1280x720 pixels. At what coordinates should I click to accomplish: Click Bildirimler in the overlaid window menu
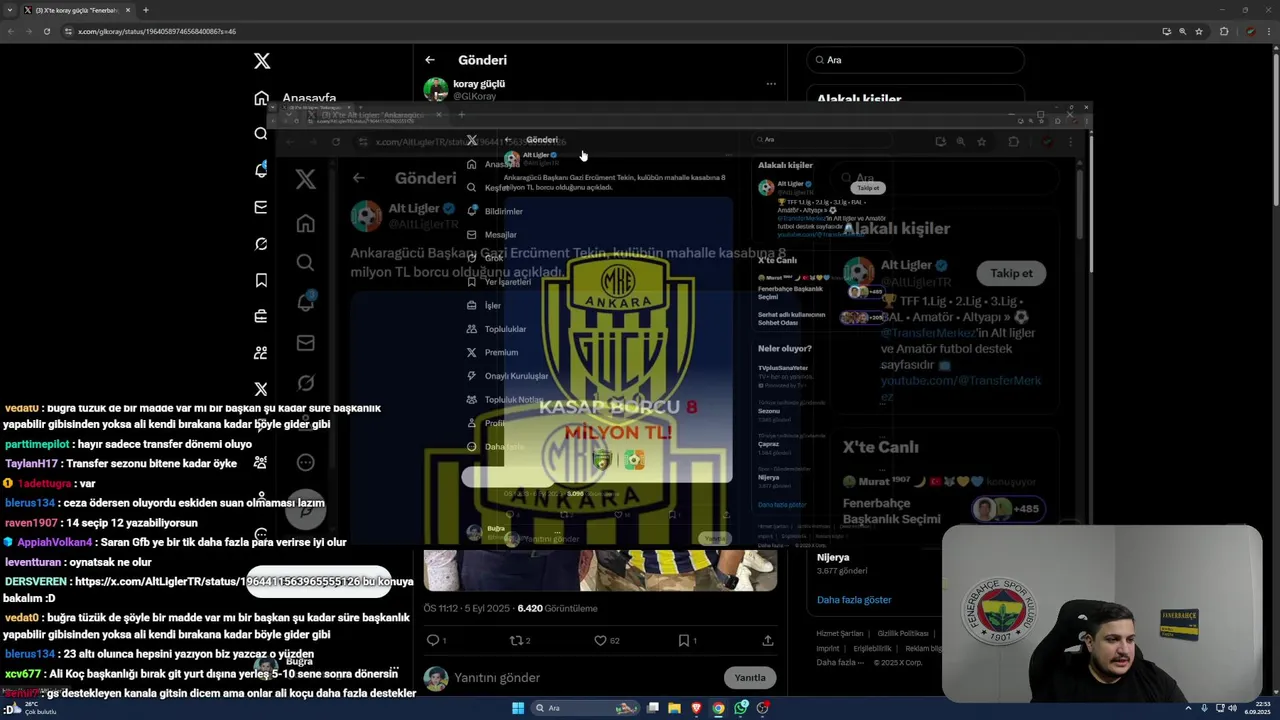point(504,211)
